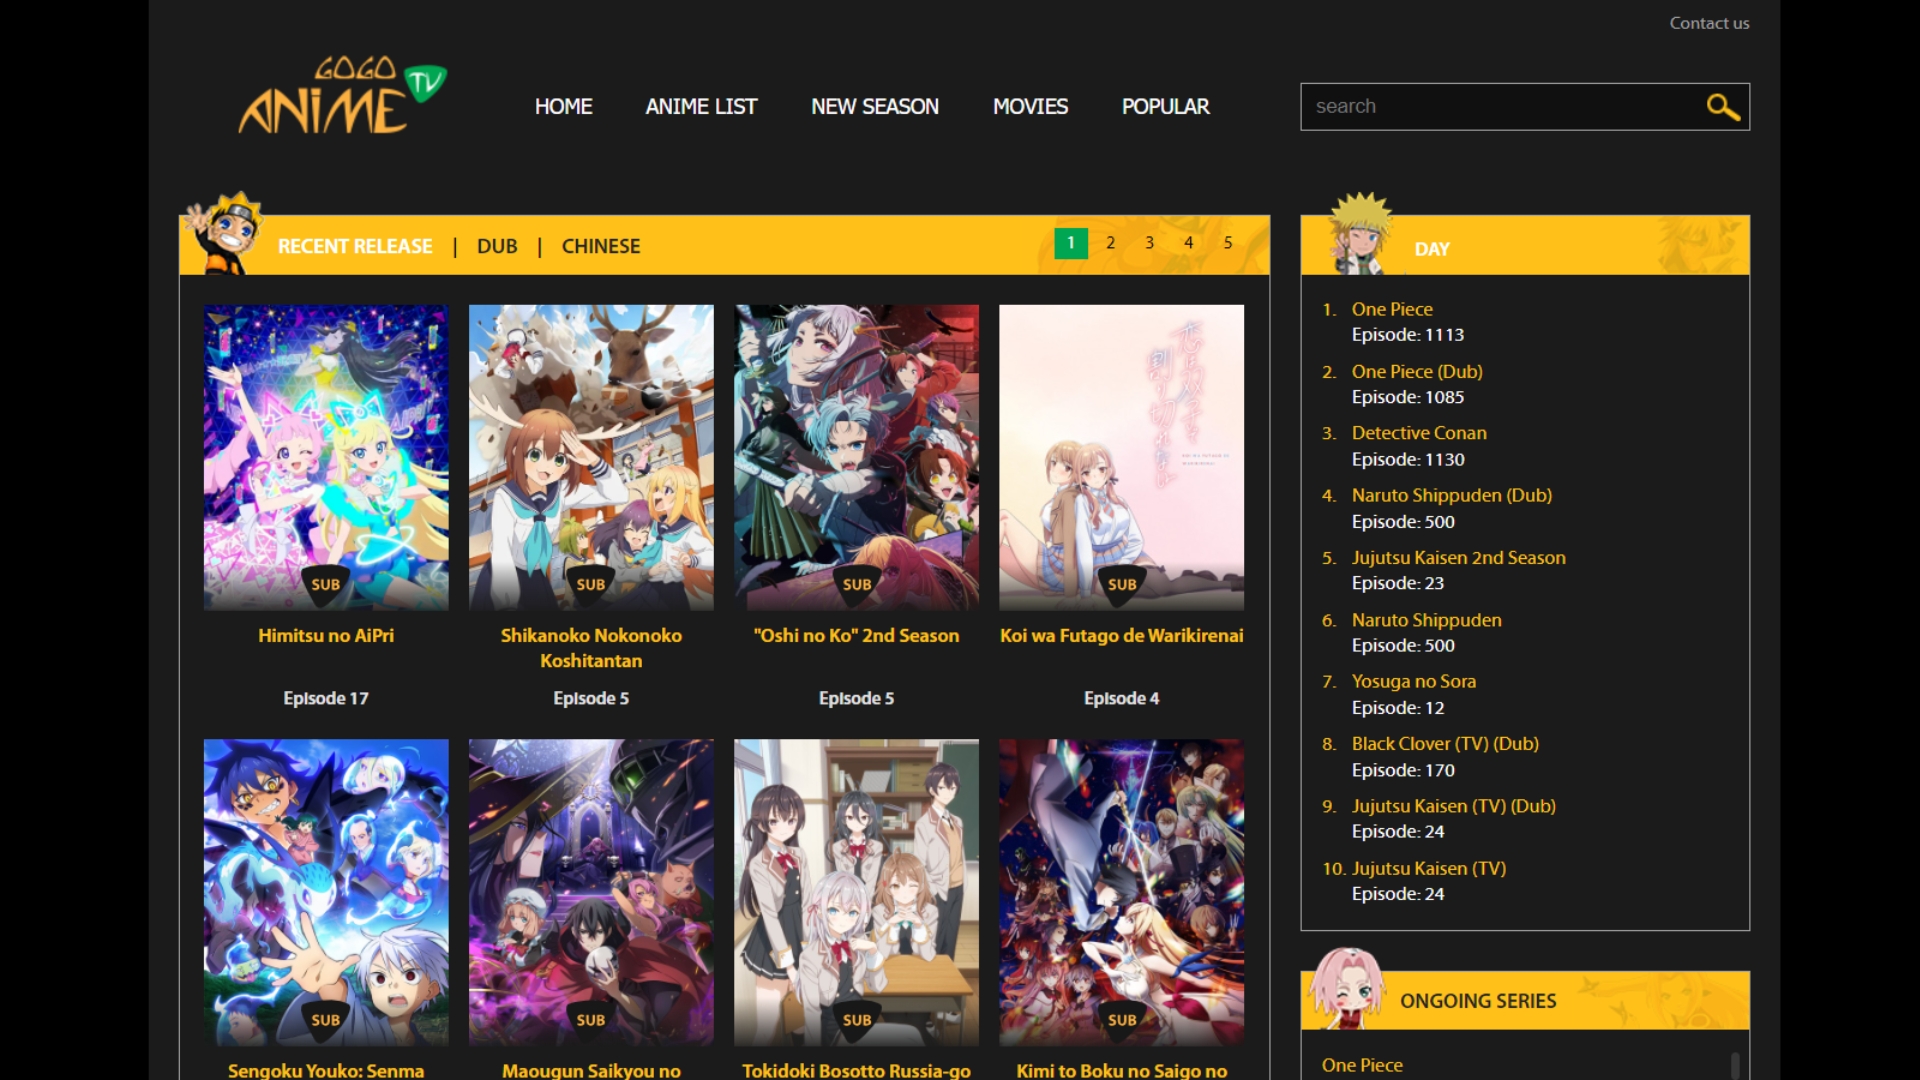
Task: Click the Episode 4 text under Koi wa Futago
Action: pyautogui.click(x=1121, y=698)
